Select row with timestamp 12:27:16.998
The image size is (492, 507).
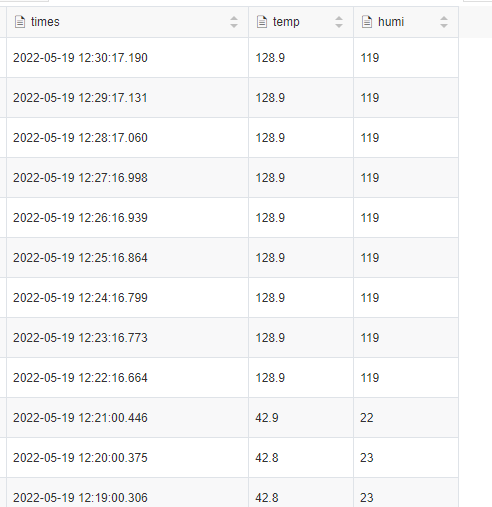pos(232,178)
